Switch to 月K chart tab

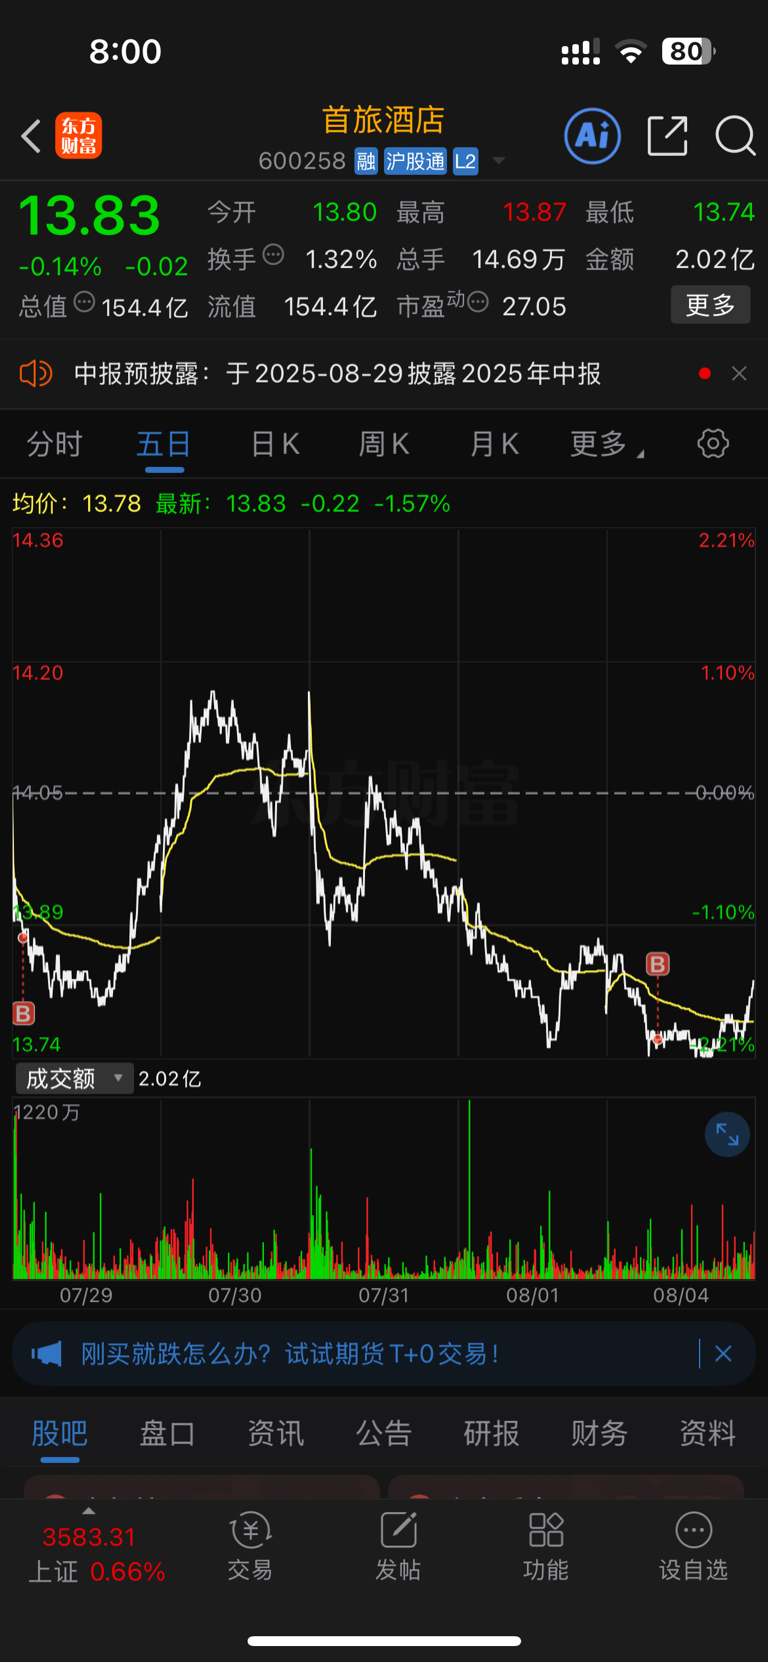[494, 444]
